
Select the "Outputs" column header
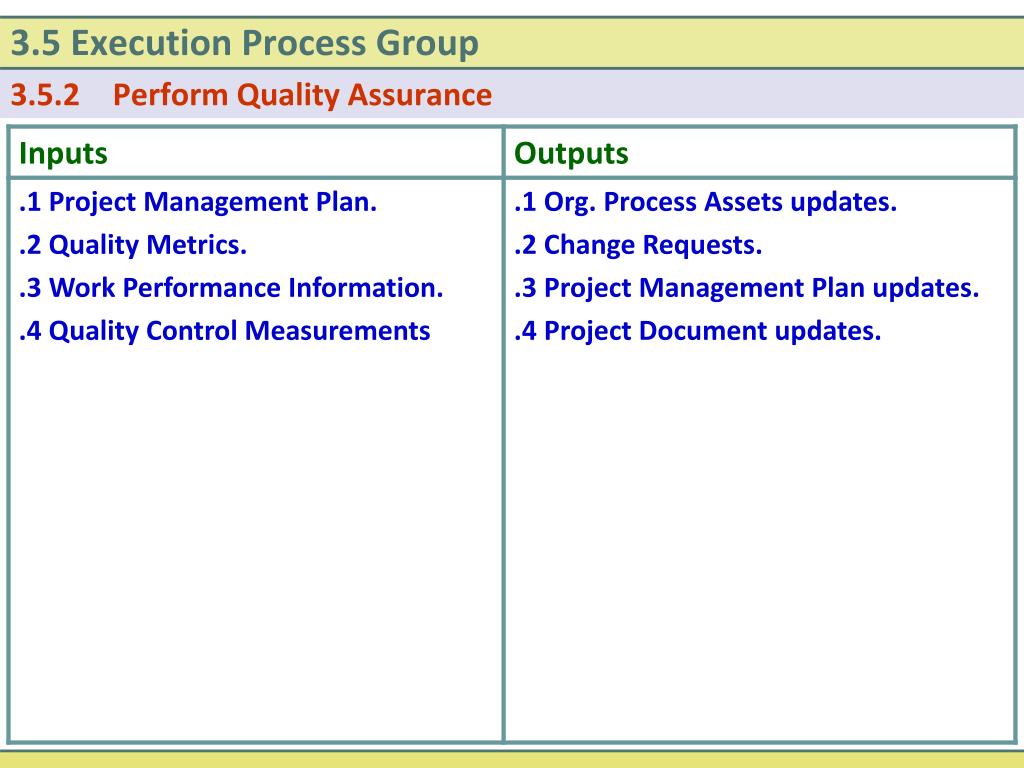coord(571,154)
